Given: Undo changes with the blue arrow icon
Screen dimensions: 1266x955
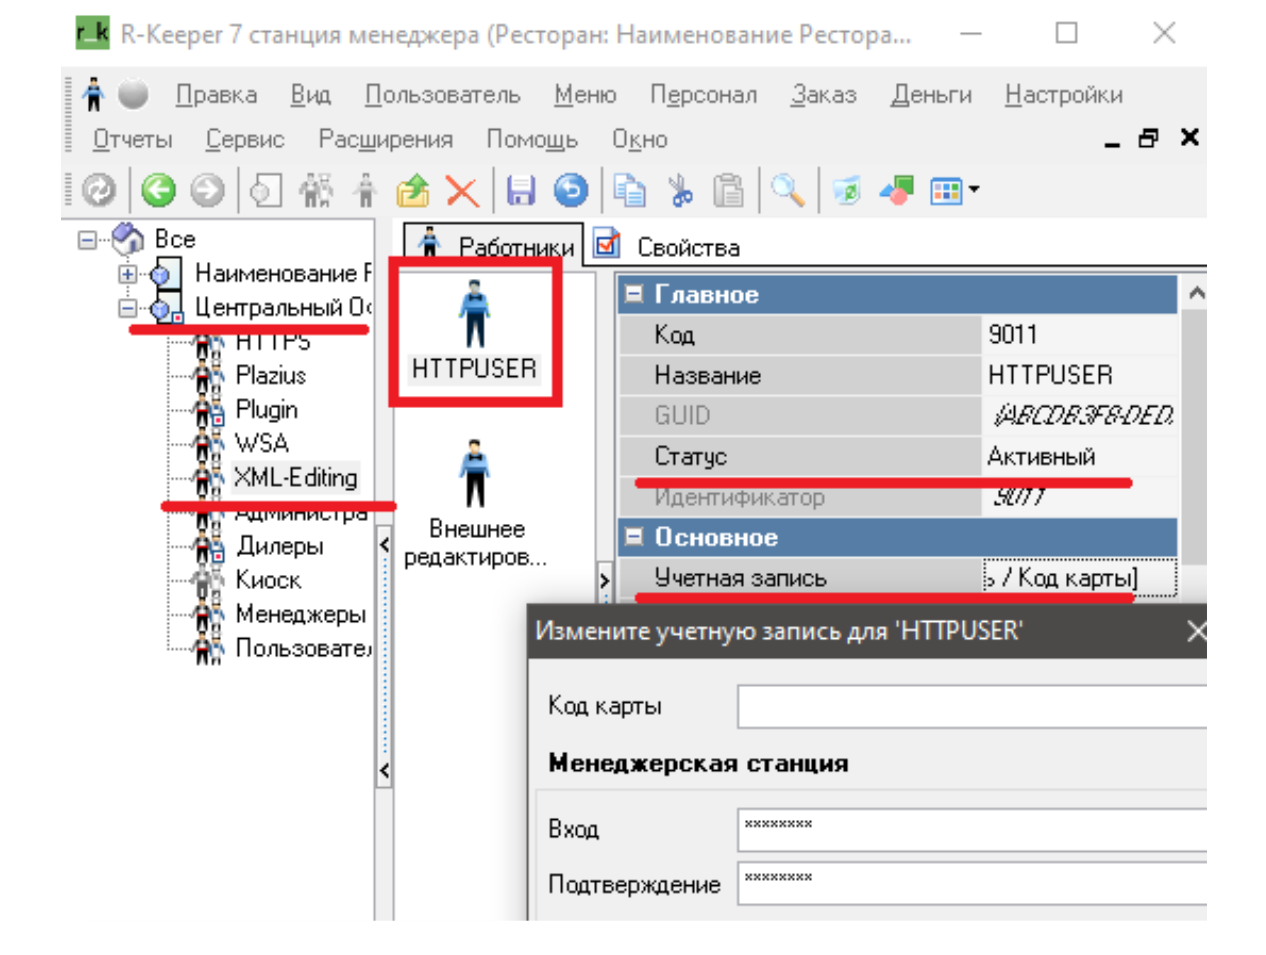Looking at the screenshot, I should (571, 189).
